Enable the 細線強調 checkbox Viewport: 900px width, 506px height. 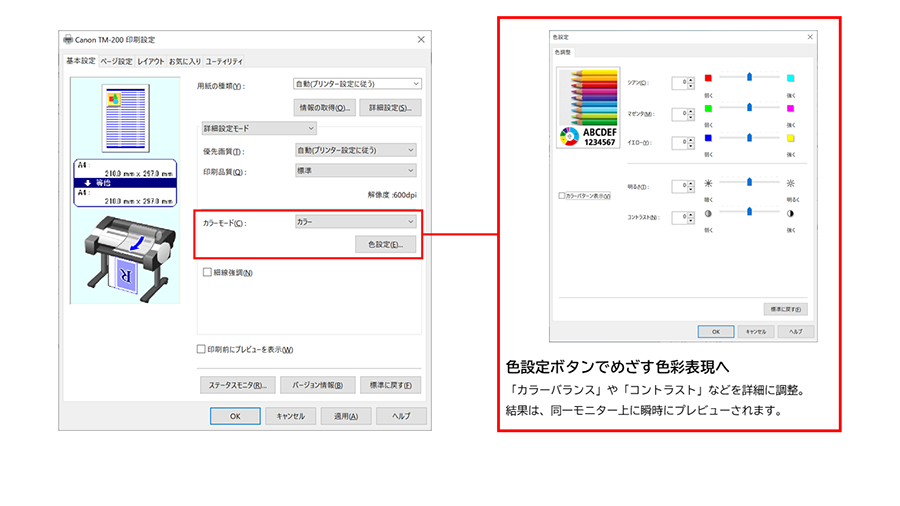[x=207, y=272]
